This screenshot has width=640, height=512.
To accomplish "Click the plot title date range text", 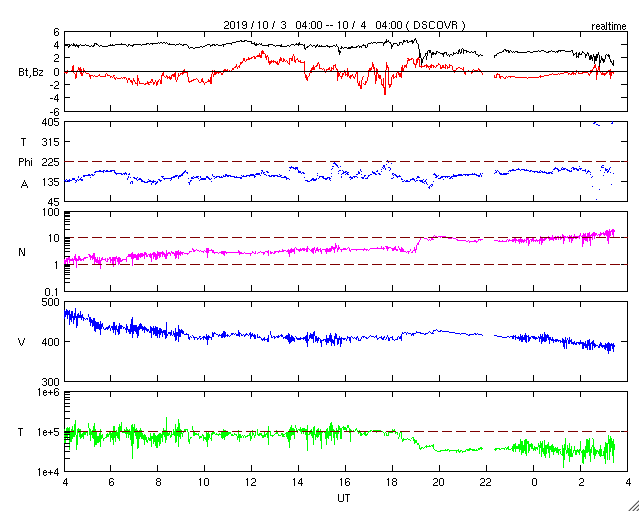I will [x=344, y=25].
